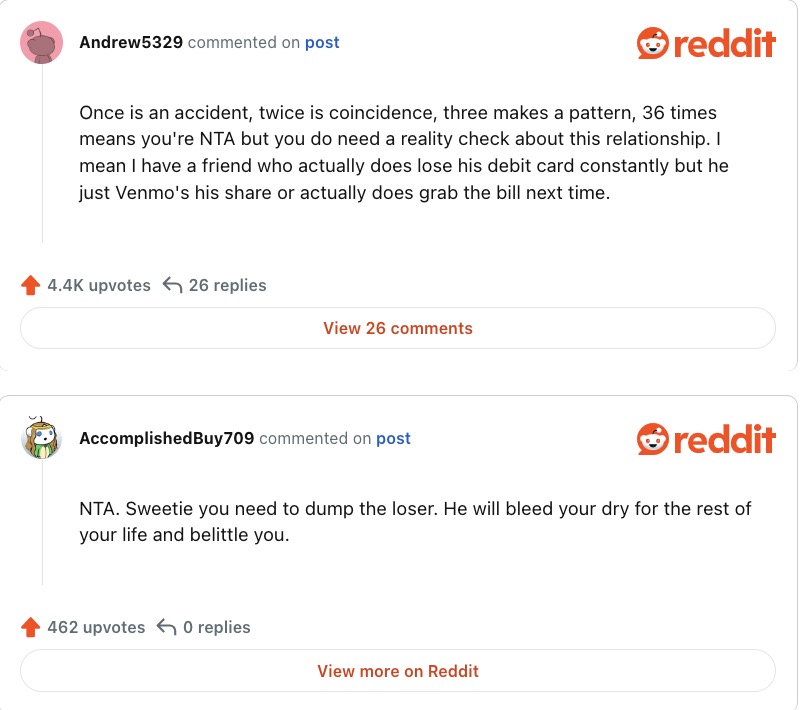
Task: Open the AccomplishedBuy709 username link
Action: pyautogui.click(x=166, y=438)
